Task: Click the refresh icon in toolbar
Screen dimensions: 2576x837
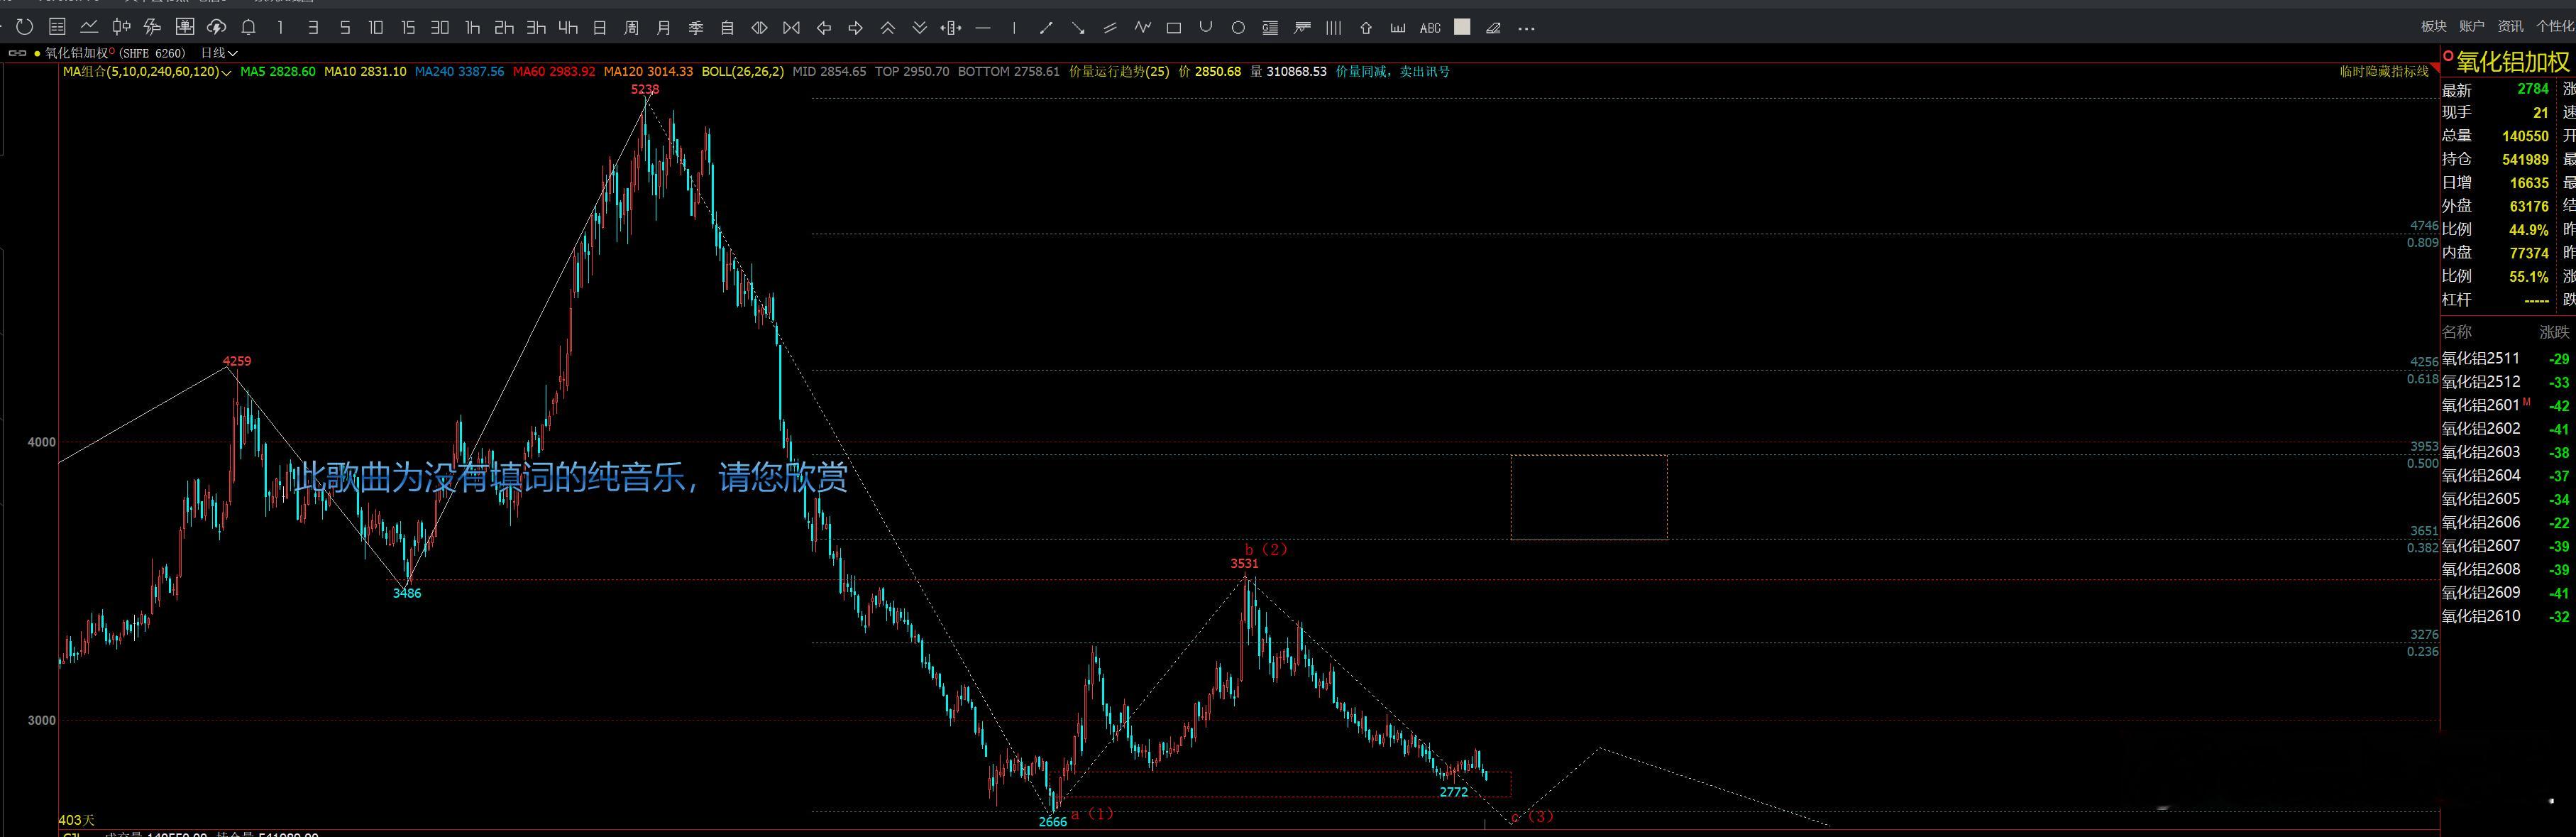Action: point(25,28)
